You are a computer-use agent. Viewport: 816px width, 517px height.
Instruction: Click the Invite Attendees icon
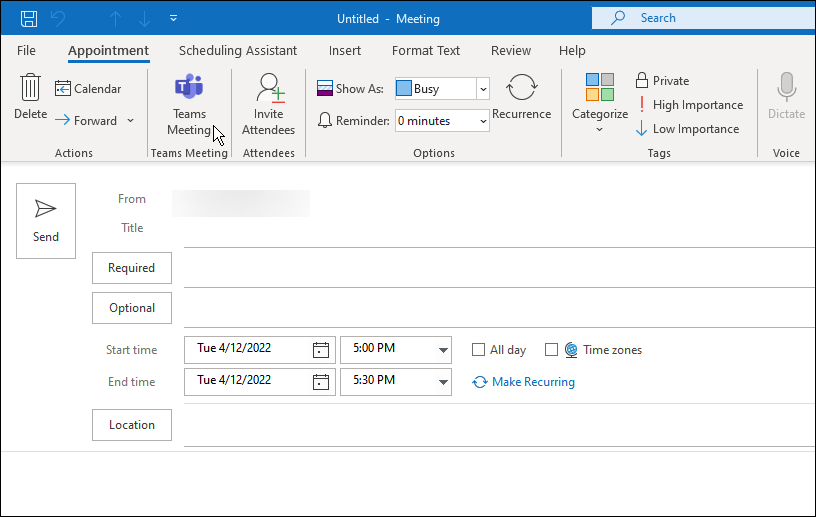269,88
